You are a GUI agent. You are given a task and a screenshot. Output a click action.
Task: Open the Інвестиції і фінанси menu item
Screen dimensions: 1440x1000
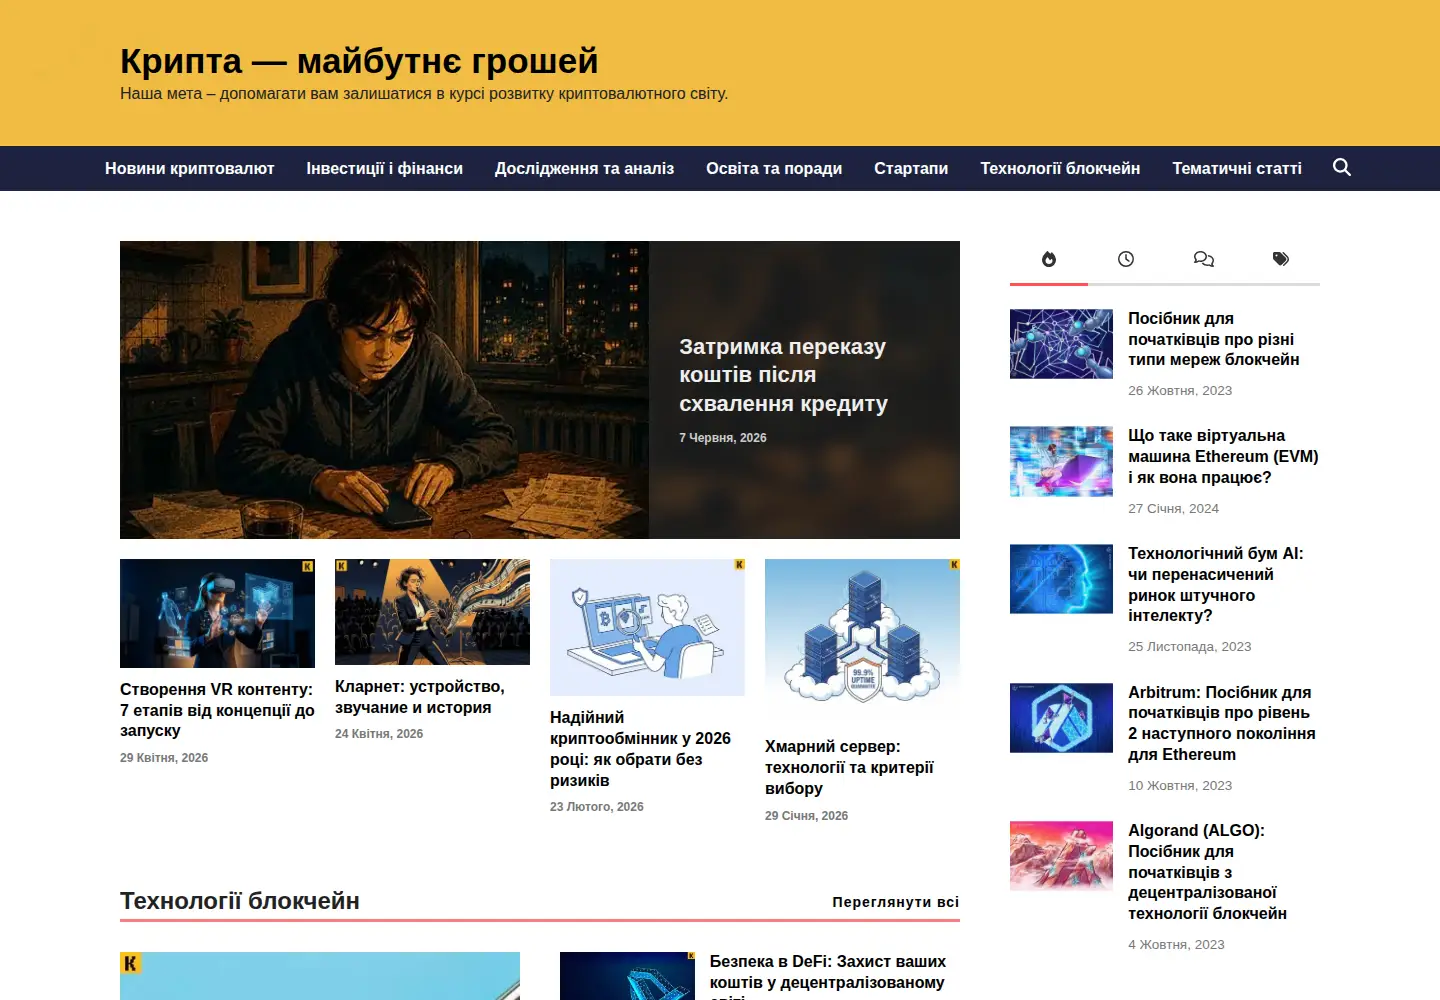click(385, 169)
